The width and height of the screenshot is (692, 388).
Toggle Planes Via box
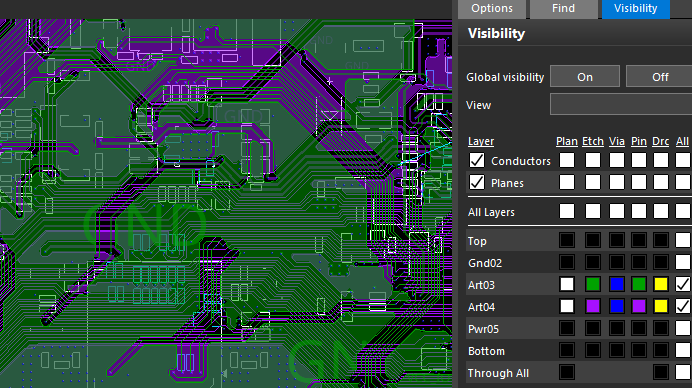(617, 182)
